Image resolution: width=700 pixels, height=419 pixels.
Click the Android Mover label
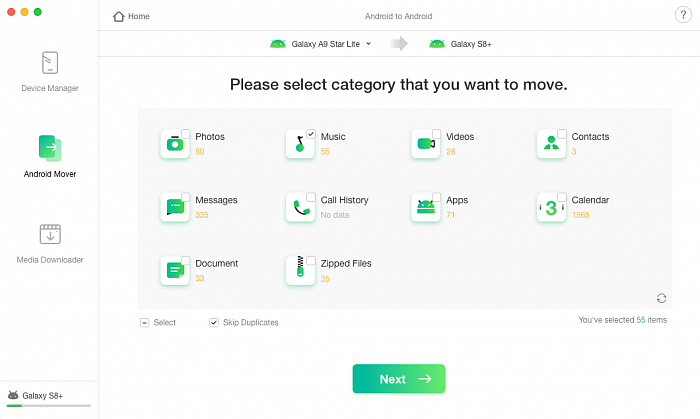[50, 174]
